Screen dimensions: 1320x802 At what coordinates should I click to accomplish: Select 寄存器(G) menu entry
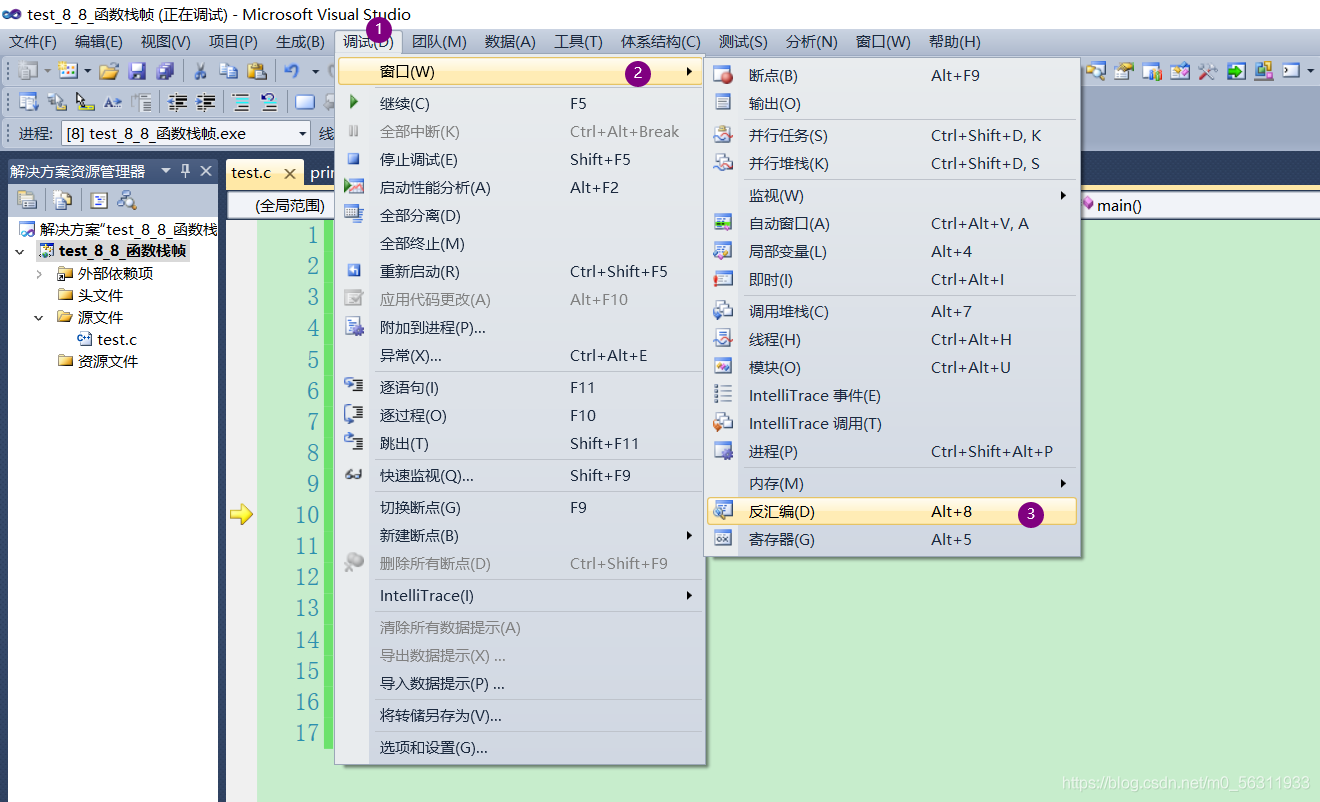[x=892, y=539]
